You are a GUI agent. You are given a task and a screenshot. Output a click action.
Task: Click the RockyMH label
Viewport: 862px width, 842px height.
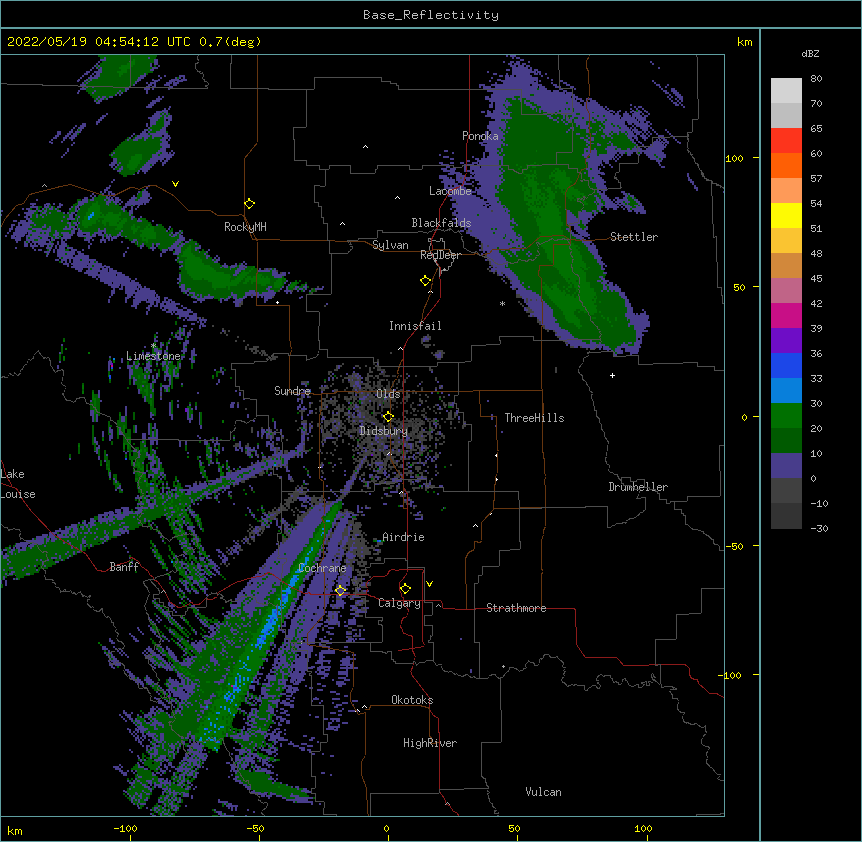coord(245,227)
